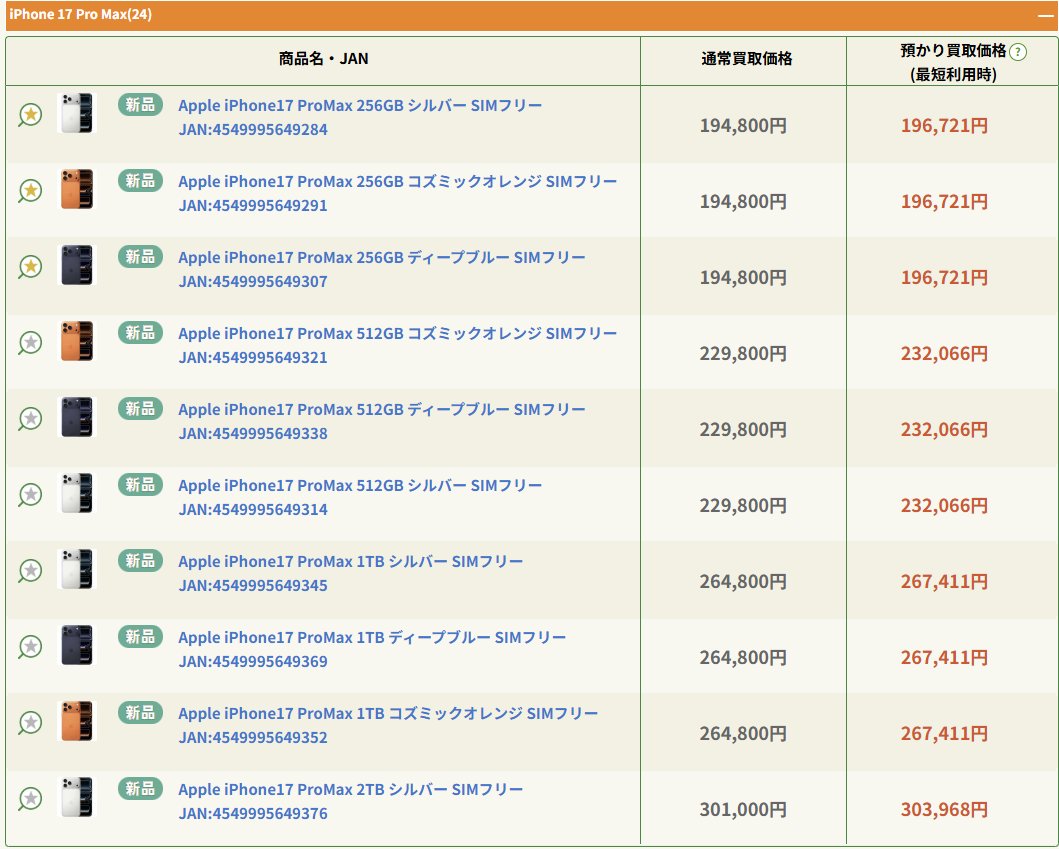1059x849 pixels.
Task: Select JAN:4549995649307 text
Action: 253,282
